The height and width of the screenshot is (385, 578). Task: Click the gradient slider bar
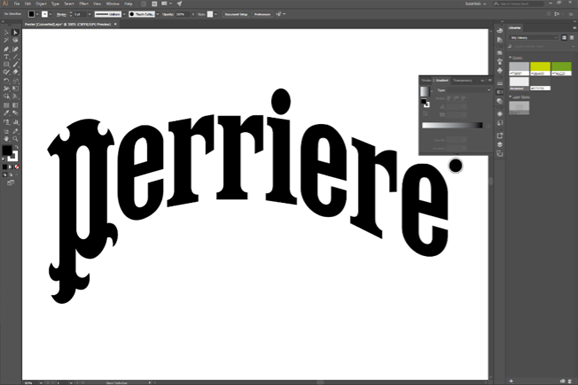[x=452, y=125]
